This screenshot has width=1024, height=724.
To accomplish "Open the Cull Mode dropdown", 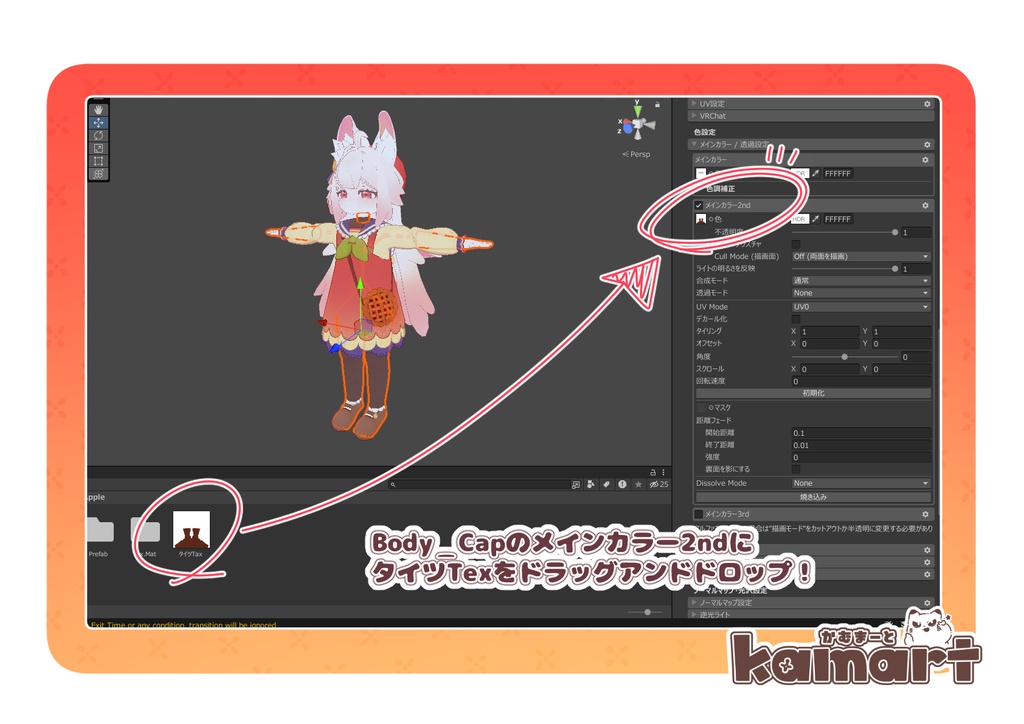I will (861, 256).
